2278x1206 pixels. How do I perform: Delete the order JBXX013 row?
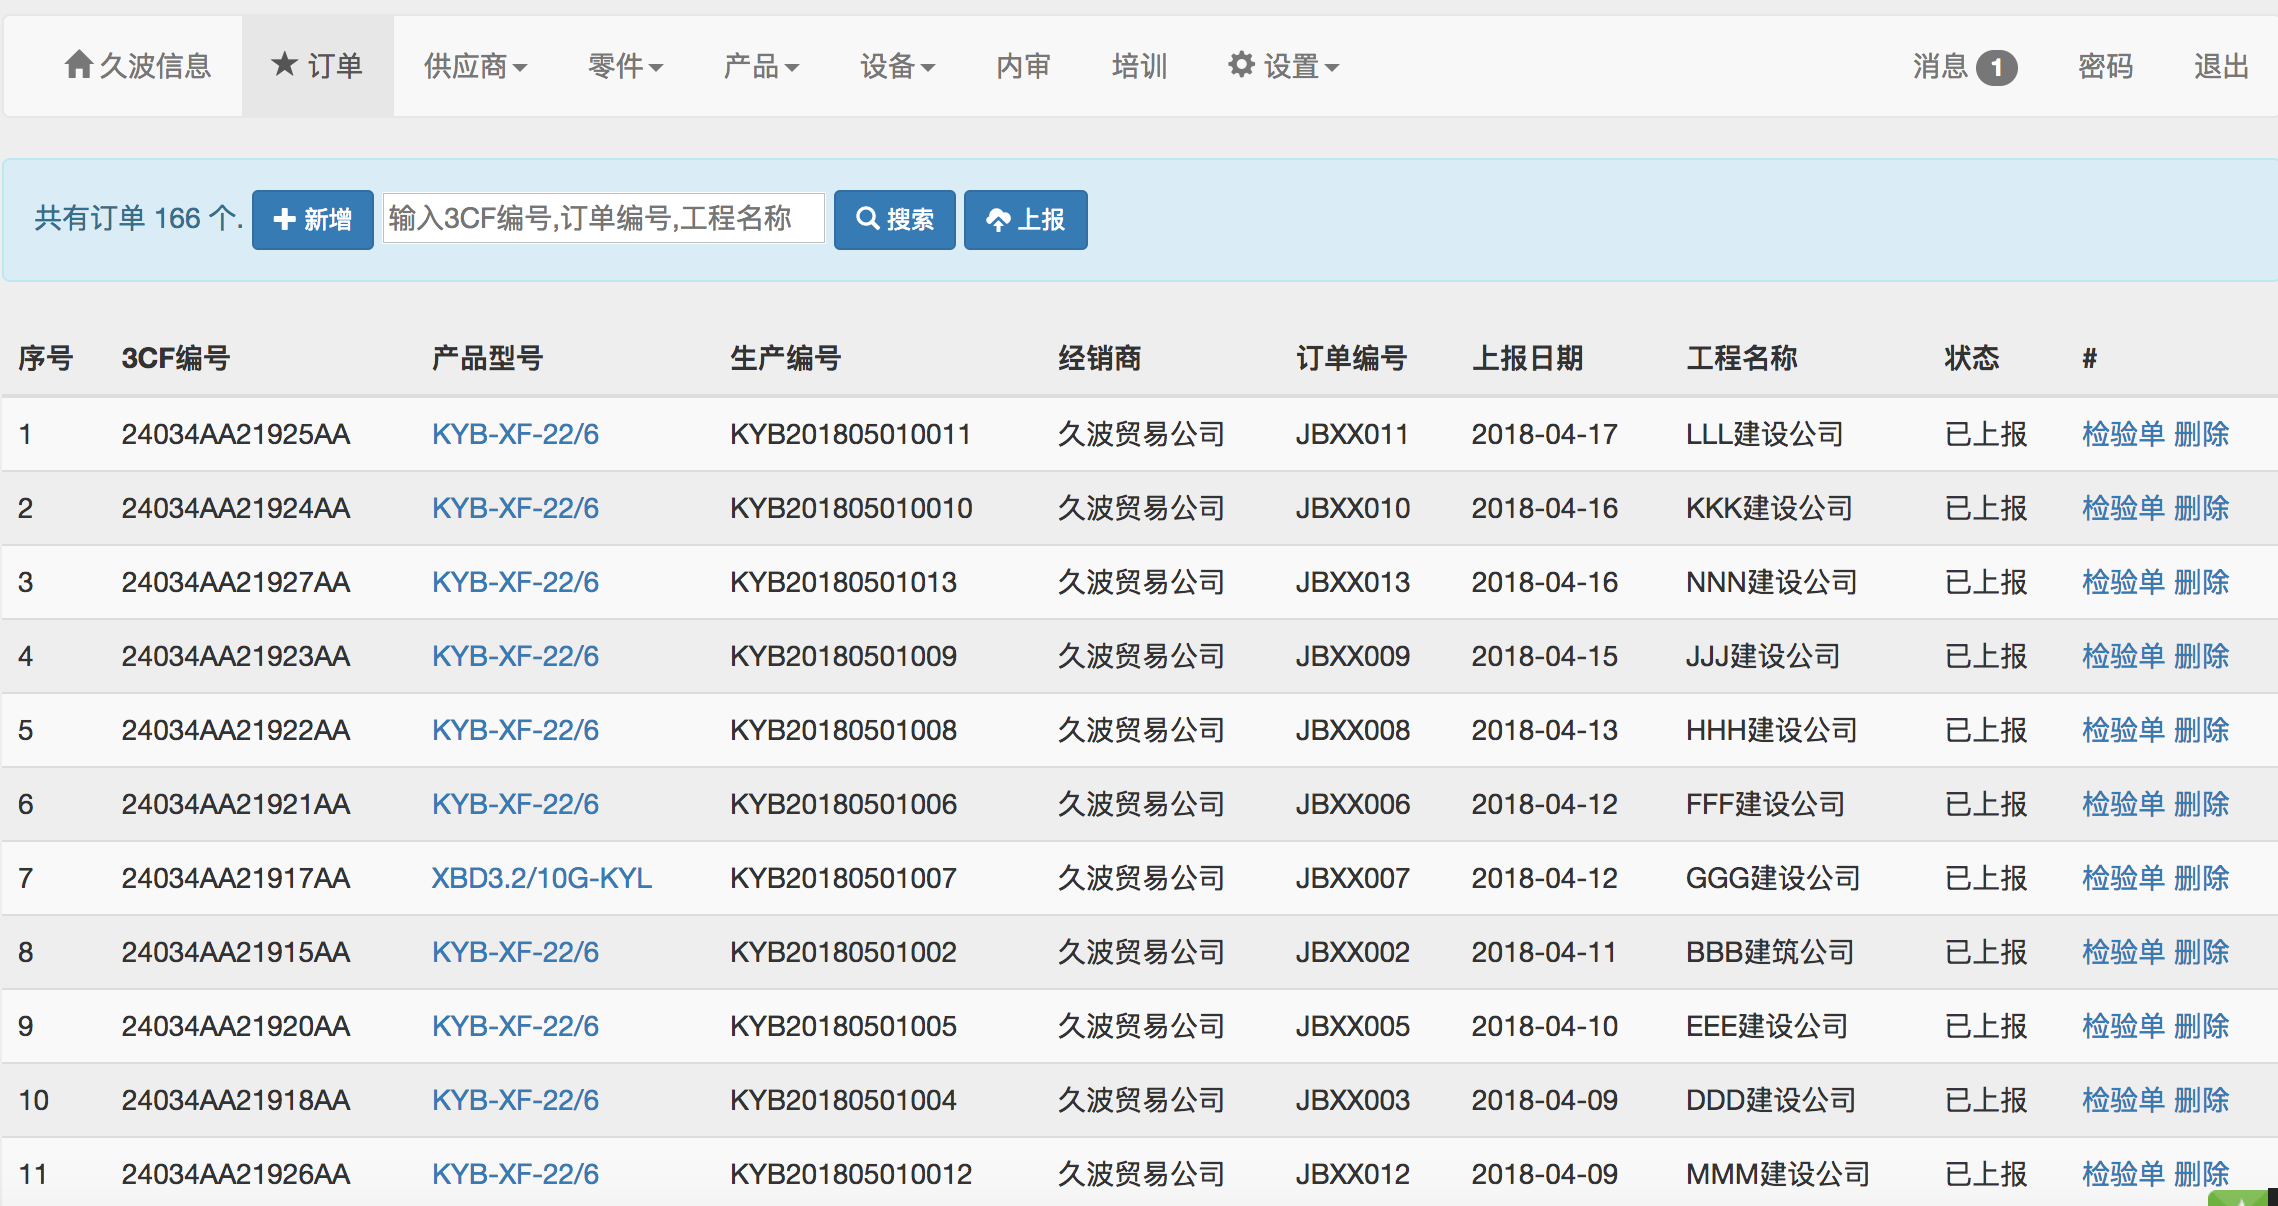point(2202,582)
